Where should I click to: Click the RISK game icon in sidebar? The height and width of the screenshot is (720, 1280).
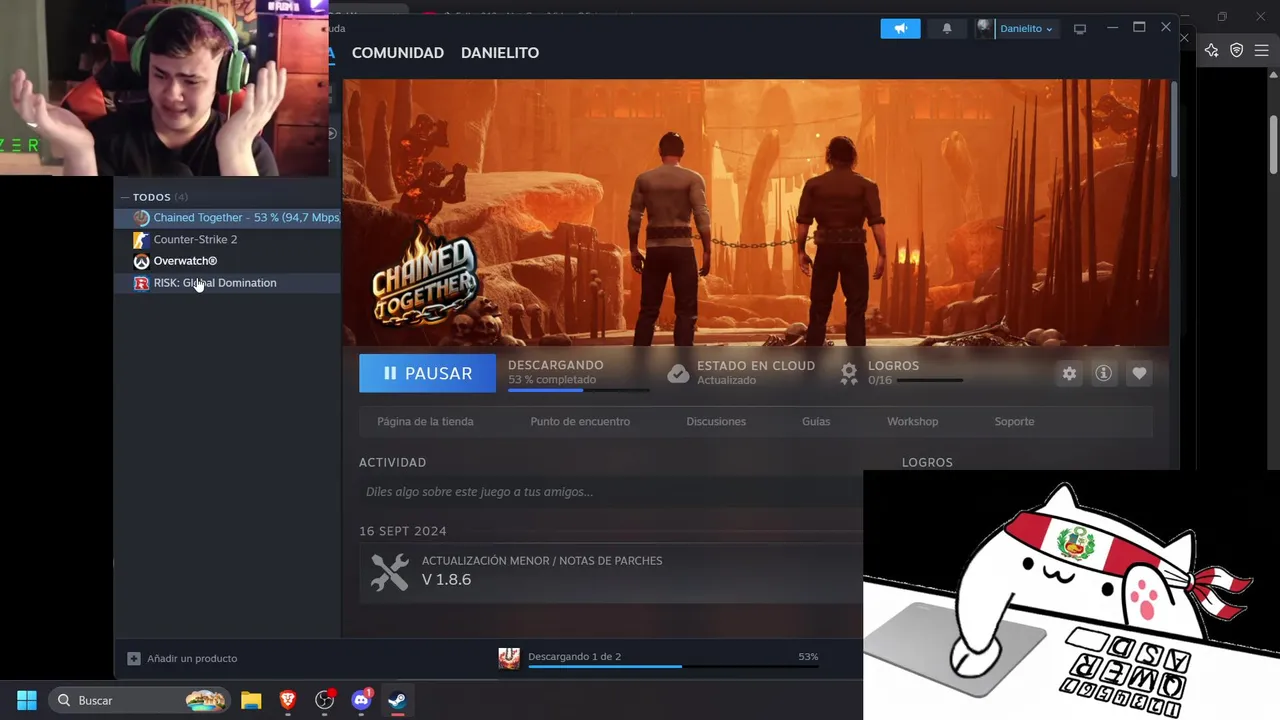pyautogui.click(x=141, y=283)
